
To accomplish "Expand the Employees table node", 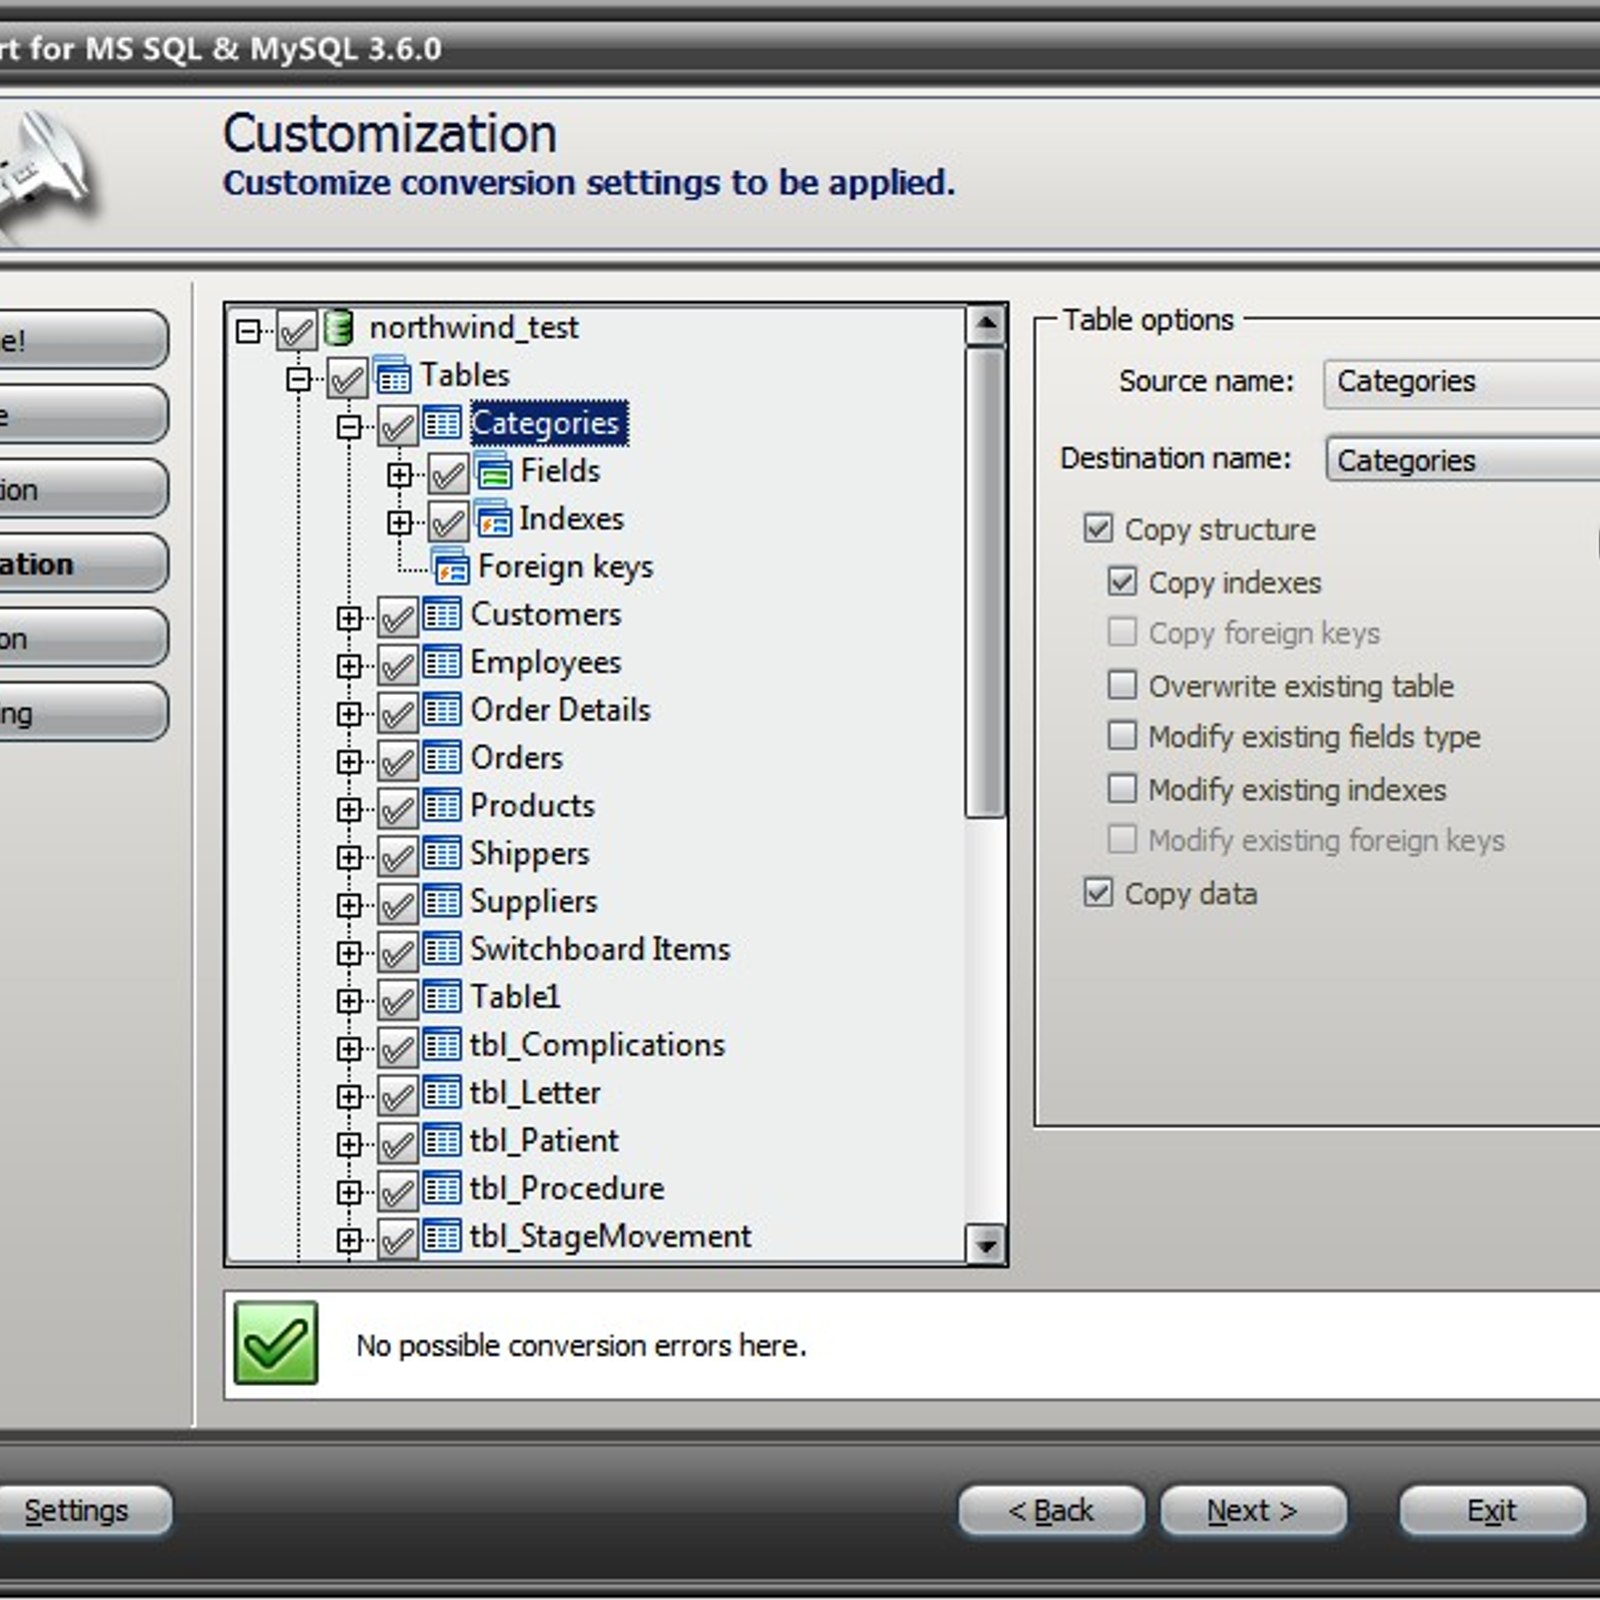I will [349, 666].
